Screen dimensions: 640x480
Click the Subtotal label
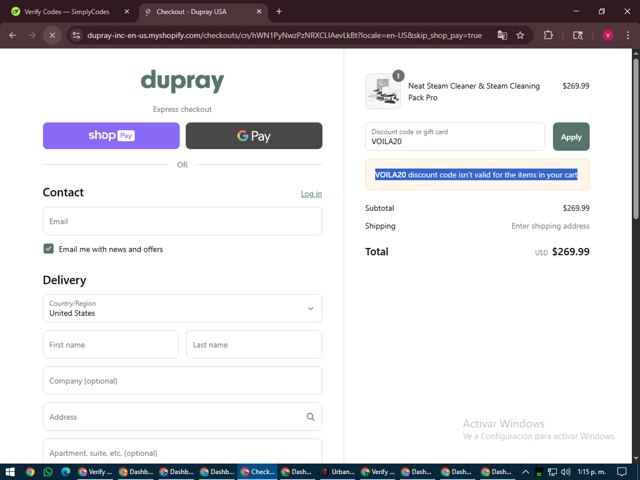tap(380, 208)
